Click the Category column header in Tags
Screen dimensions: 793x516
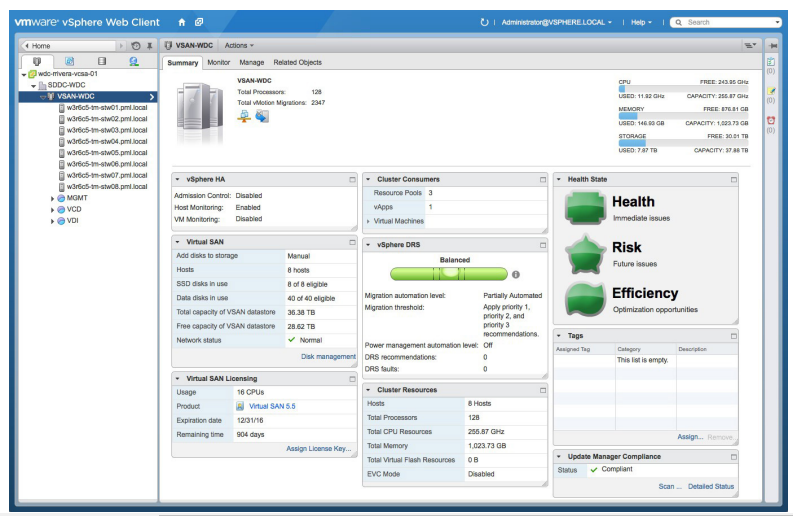[x=645, y=349]
